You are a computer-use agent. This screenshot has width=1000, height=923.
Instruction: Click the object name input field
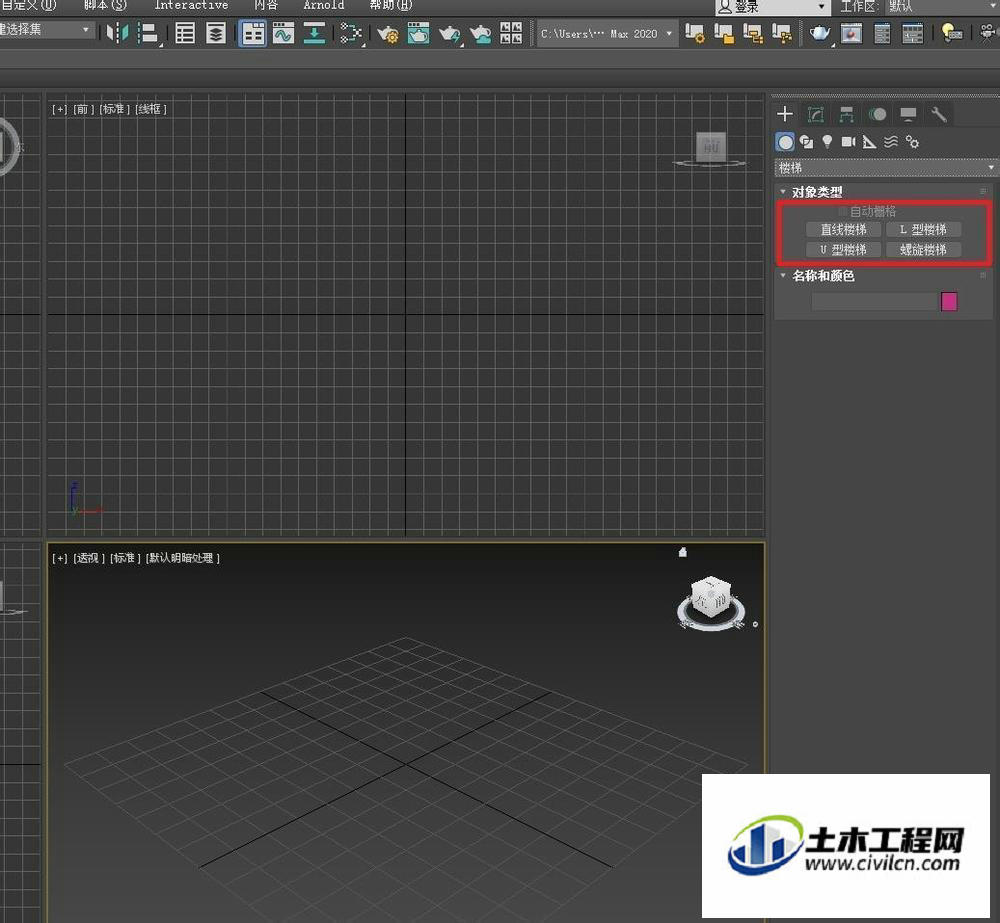873,301
